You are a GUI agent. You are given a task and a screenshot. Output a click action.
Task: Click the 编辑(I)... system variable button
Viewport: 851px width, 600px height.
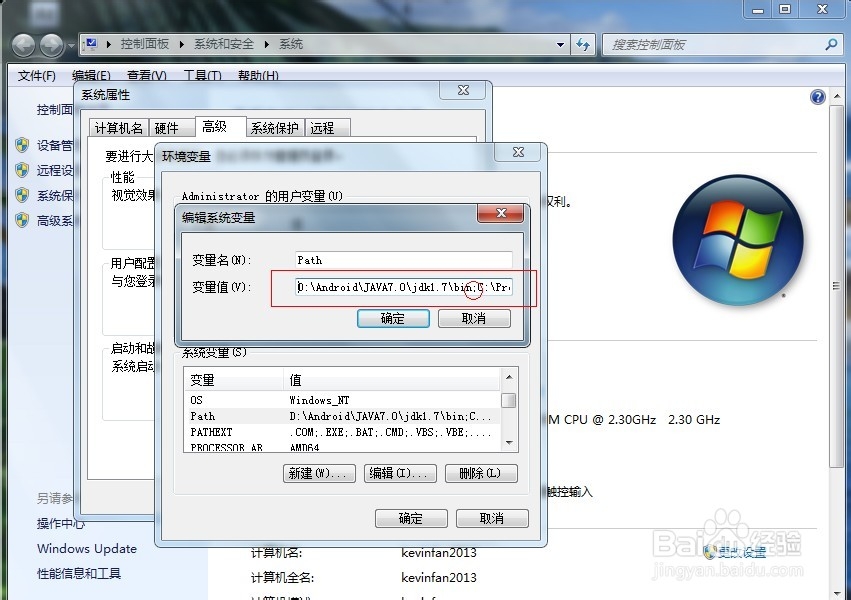[x=400, y=474]
